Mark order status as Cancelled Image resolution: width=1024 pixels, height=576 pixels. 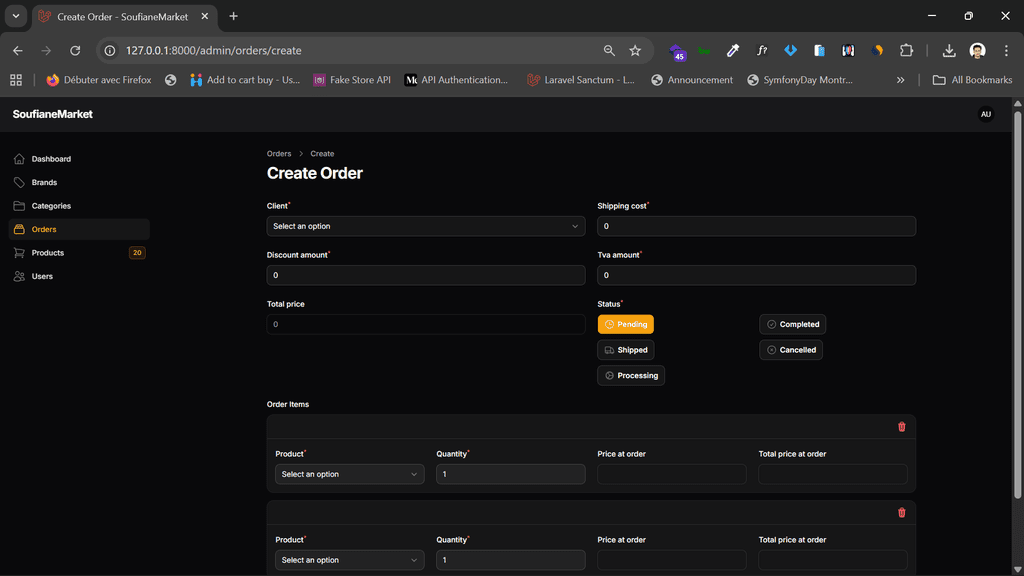point(791,350)
